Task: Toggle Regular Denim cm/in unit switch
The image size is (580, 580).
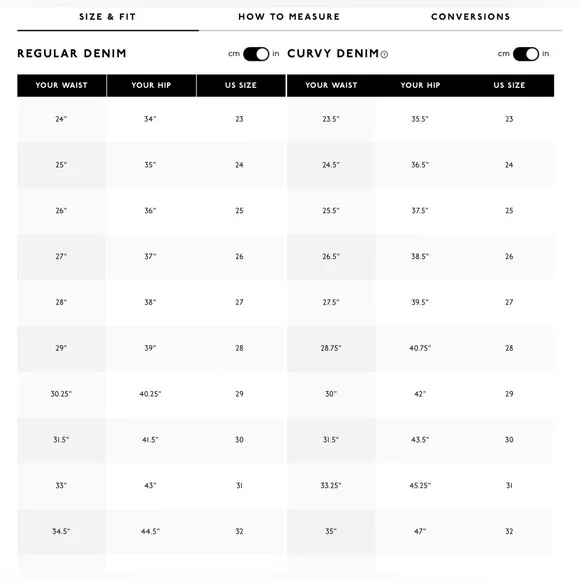Action: [x=256, y=54]
